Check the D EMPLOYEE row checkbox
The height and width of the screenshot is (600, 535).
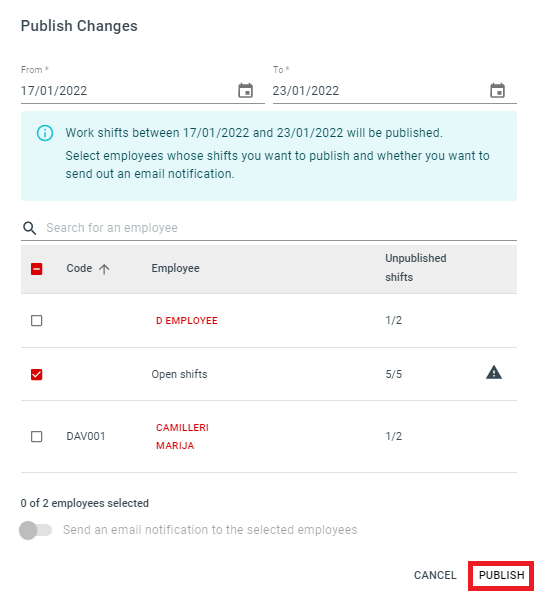pyautogui.click(x=36, y=321)
